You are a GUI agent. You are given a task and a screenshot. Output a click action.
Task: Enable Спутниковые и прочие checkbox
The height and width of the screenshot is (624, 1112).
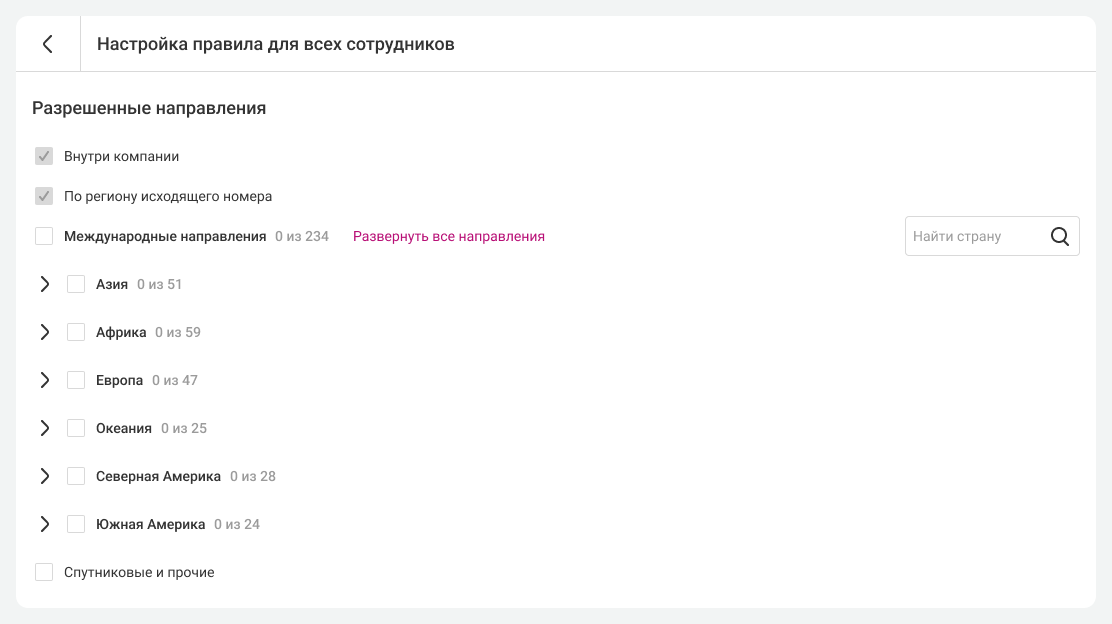click(x=44, y=572)
